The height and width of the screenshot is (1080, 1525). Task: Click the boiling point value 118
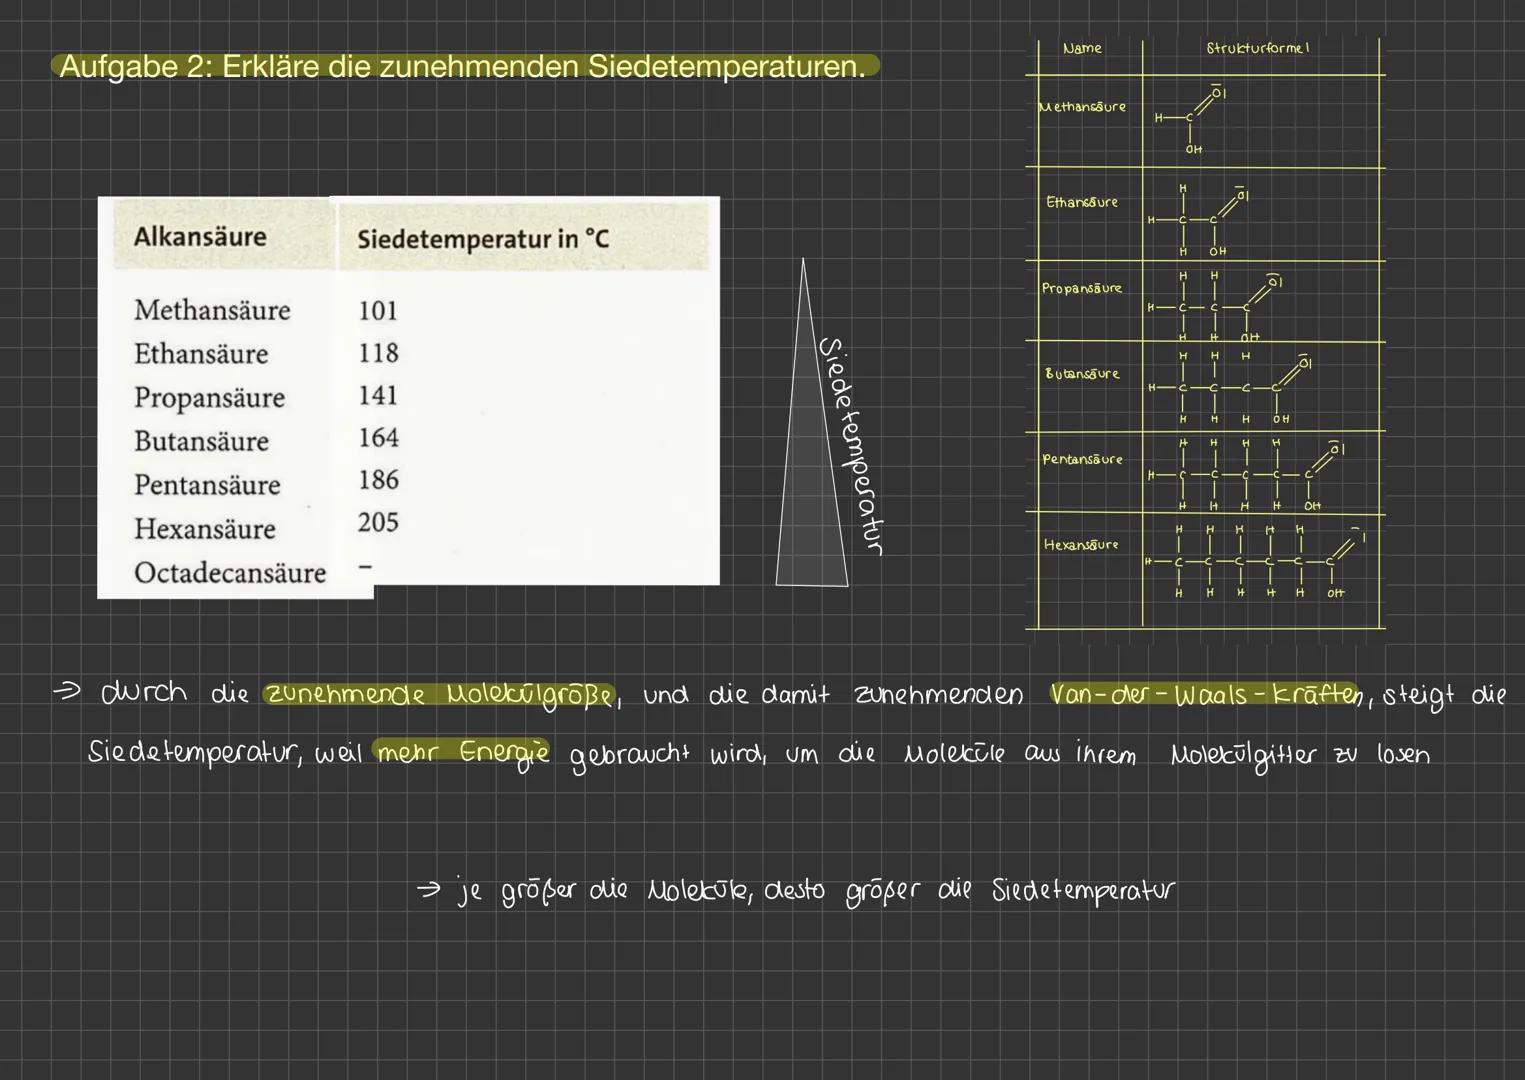[378, 353]
